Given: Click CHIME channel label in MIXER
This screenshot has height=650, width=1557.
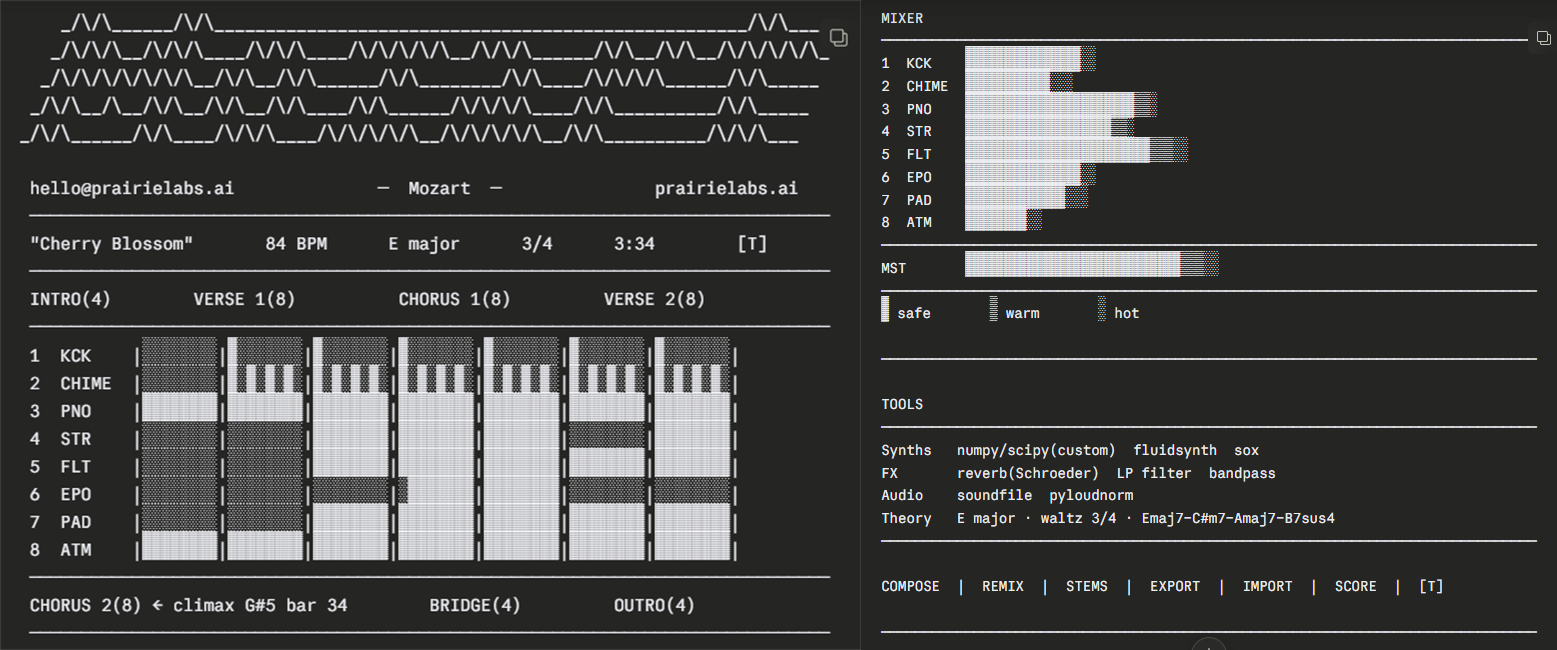Looking at the screenshot, I should click(927, 86).
